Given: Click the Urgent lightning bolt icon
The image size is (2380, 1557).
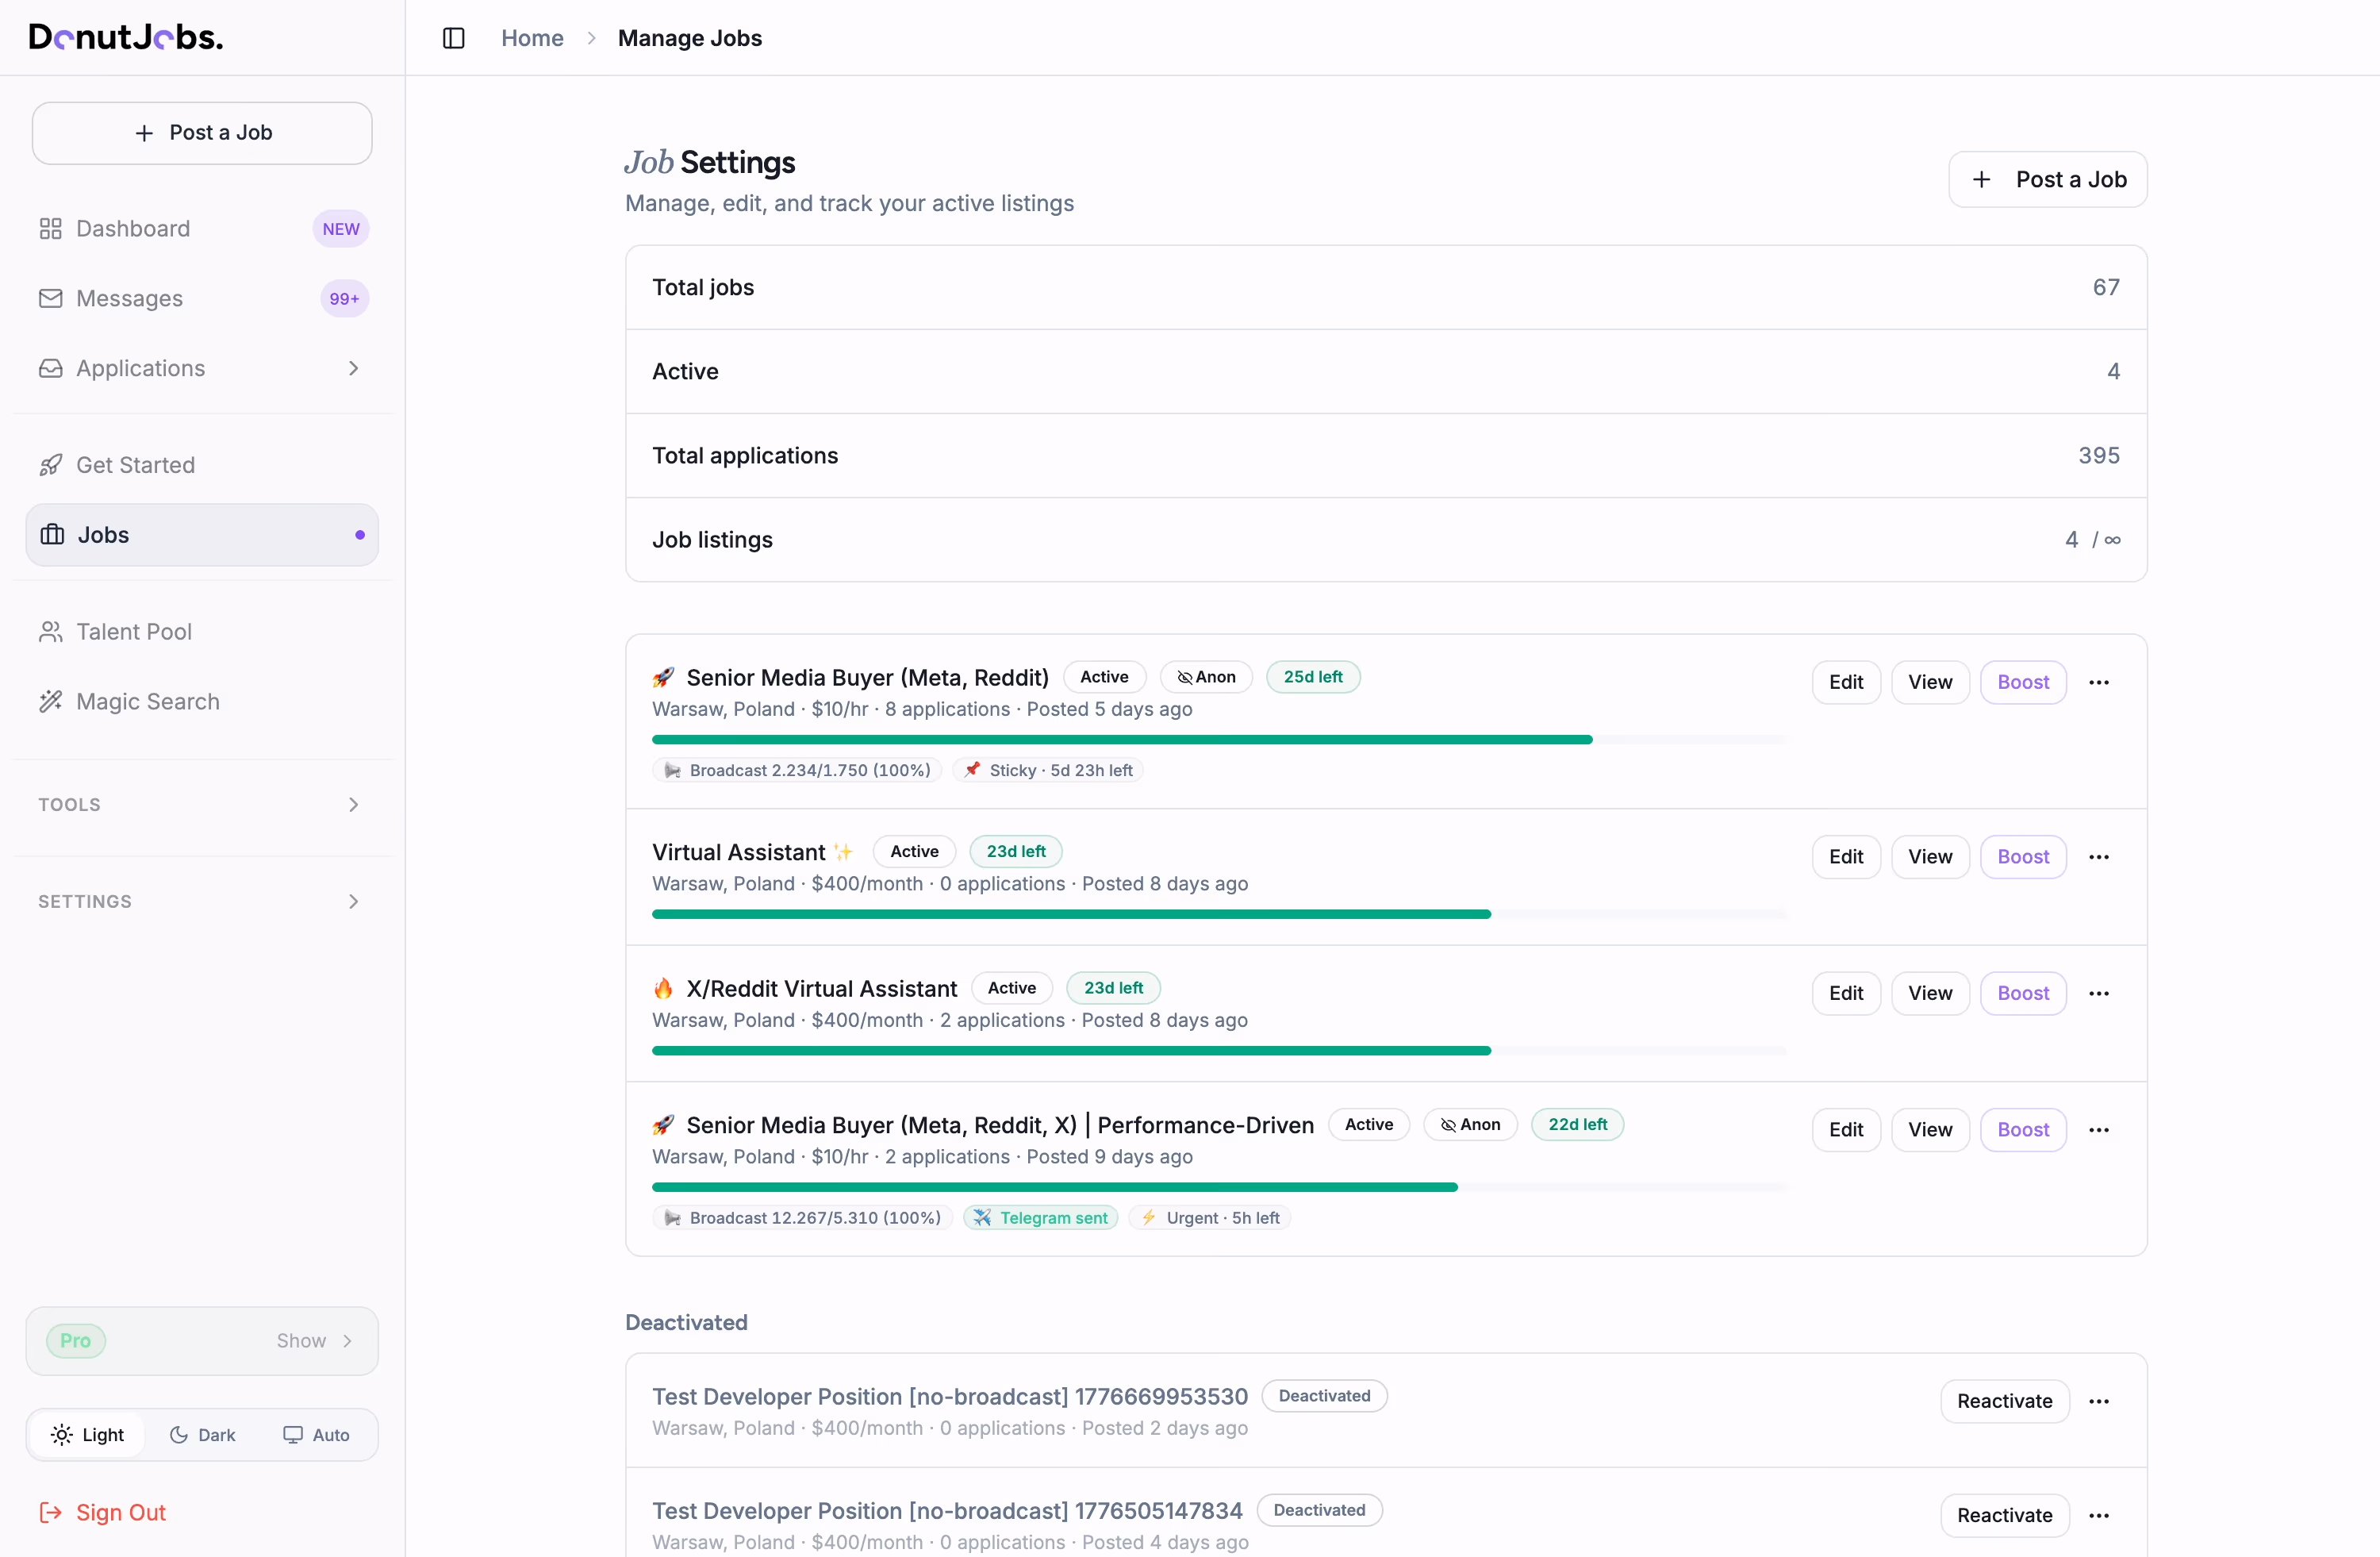Looking at the screenshot, I should click(1148, 1218).
